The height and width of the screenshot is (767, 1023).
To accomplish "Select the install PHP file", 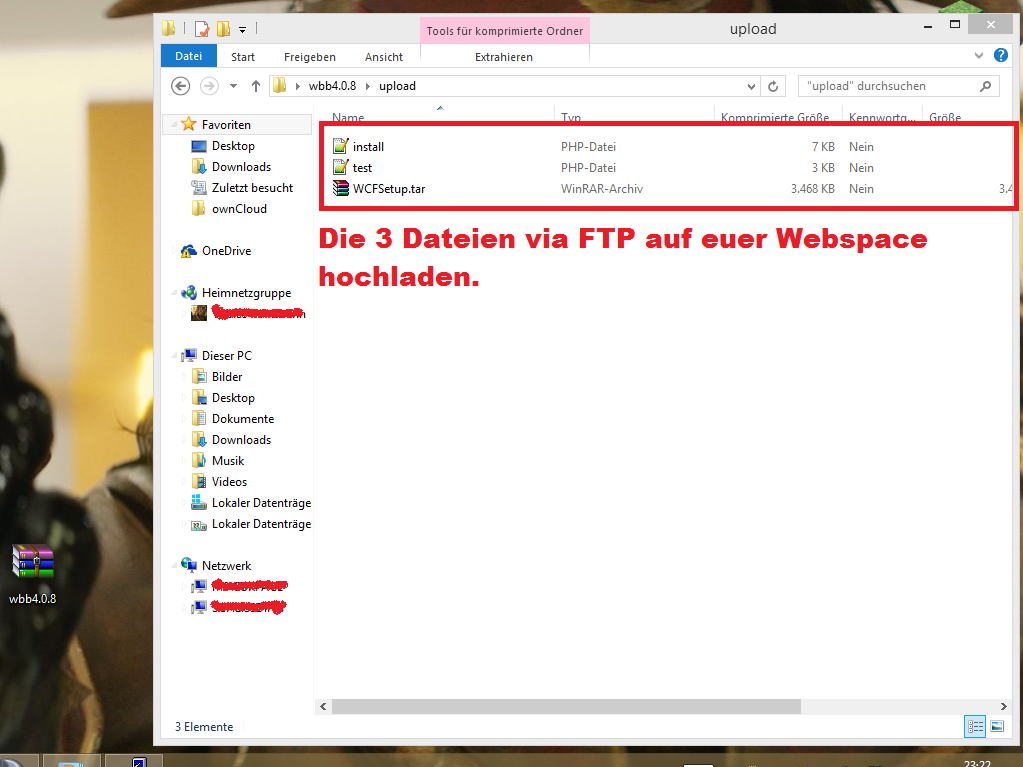I will pyautogui.click(x=368, y=147).
